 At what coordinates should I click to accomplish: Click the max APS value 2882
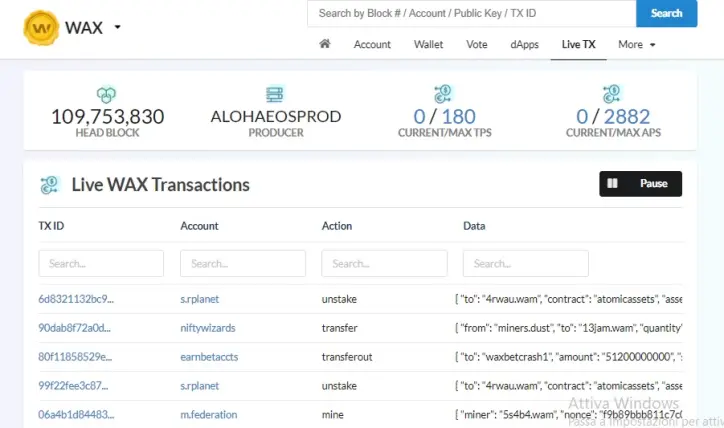pyautogui.click(x=627, y=116)
